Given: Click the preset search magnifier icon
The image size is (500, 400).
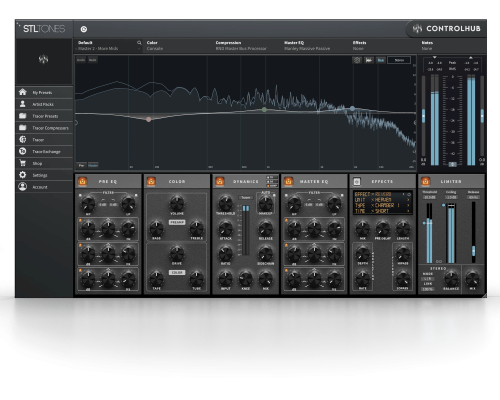Looking at the screenshot, I should click(139, 43).
